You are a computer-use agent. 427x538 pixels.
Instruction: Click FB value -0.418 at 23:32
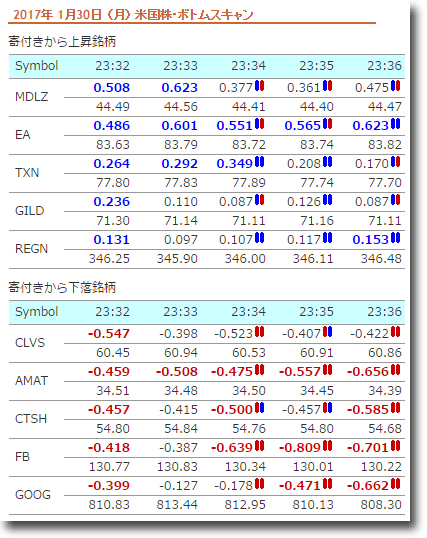coord(109,448)
